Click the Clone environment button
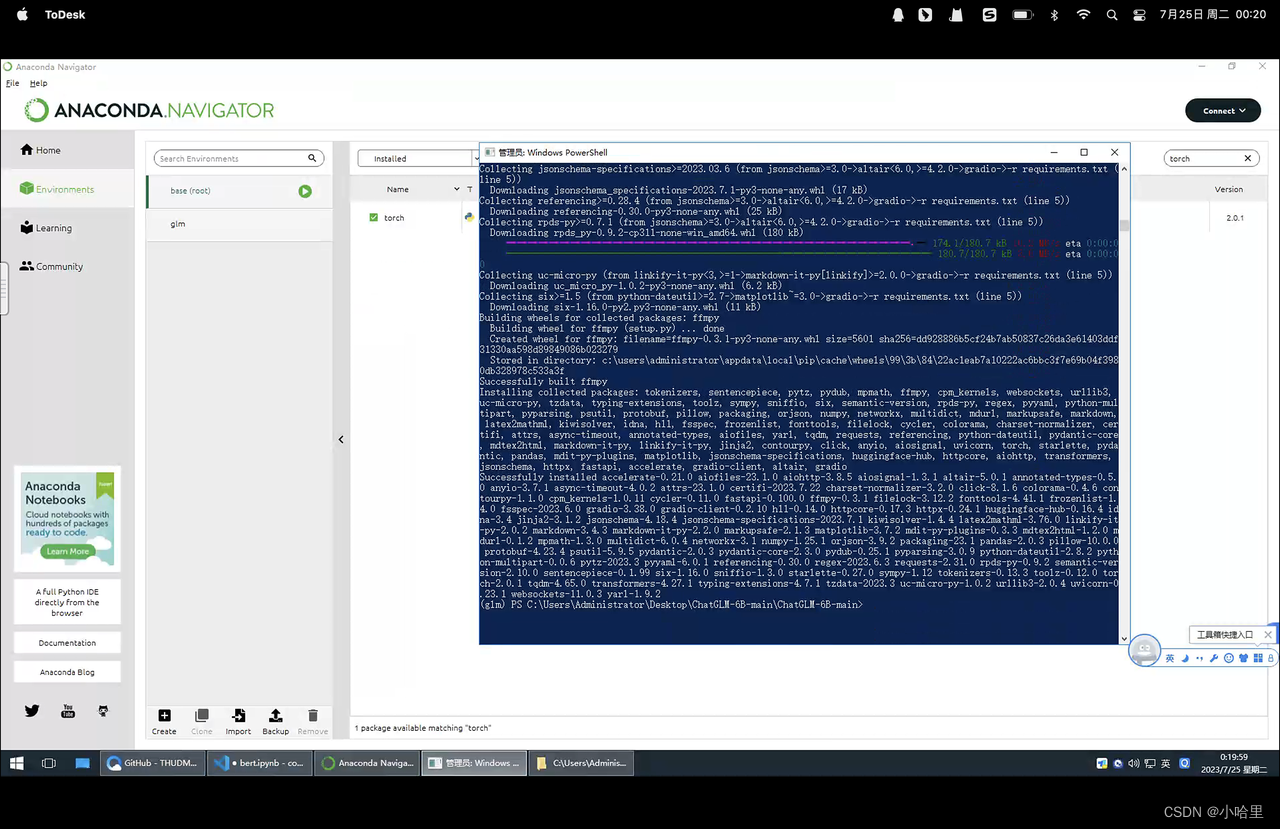 pyautogui.click(x=202, y=721)
